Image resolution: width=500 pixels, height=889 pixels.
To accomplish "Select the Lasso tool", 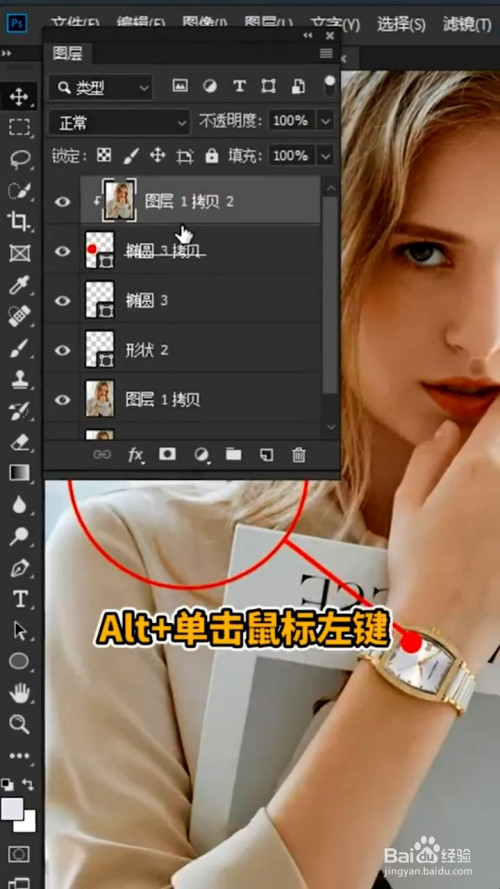I will [x=19, y=159].
